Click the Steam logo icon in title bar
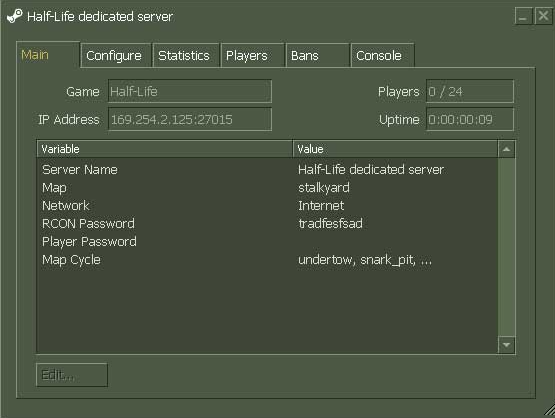Screen dimensions: 555x418 tap(15, 16)
